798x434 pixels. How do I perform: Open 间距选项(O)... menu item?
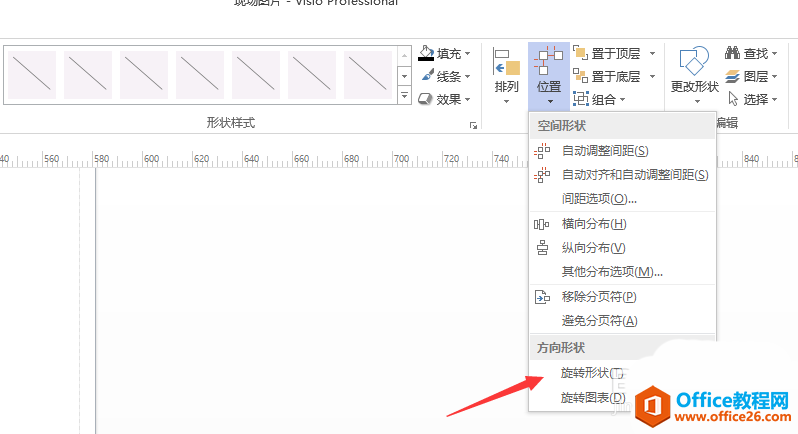[x=622, y=198]
